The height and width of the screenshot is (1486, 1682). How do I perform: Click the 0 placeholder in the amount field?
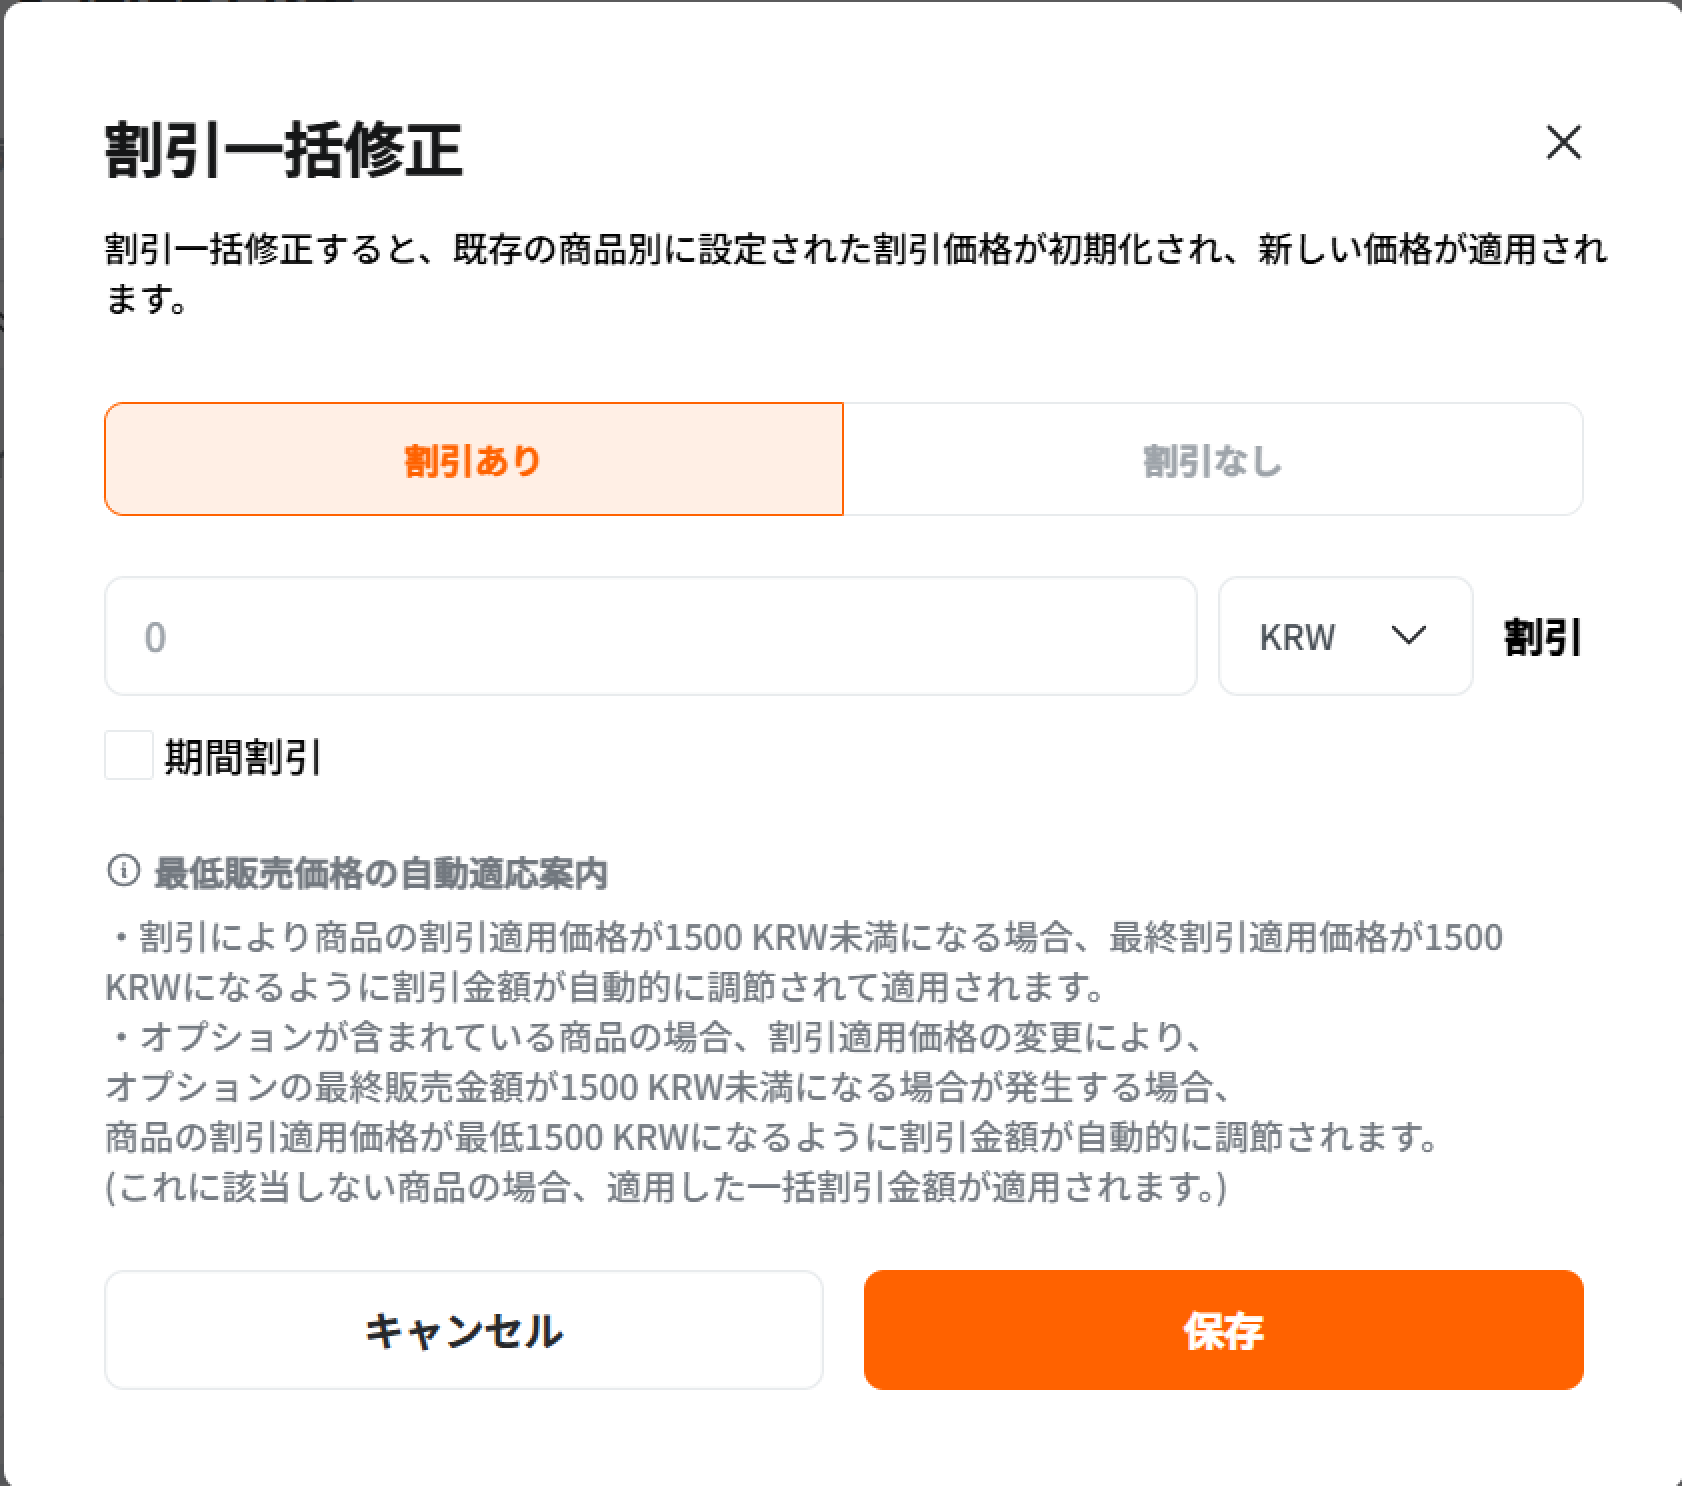coord(155,637)
